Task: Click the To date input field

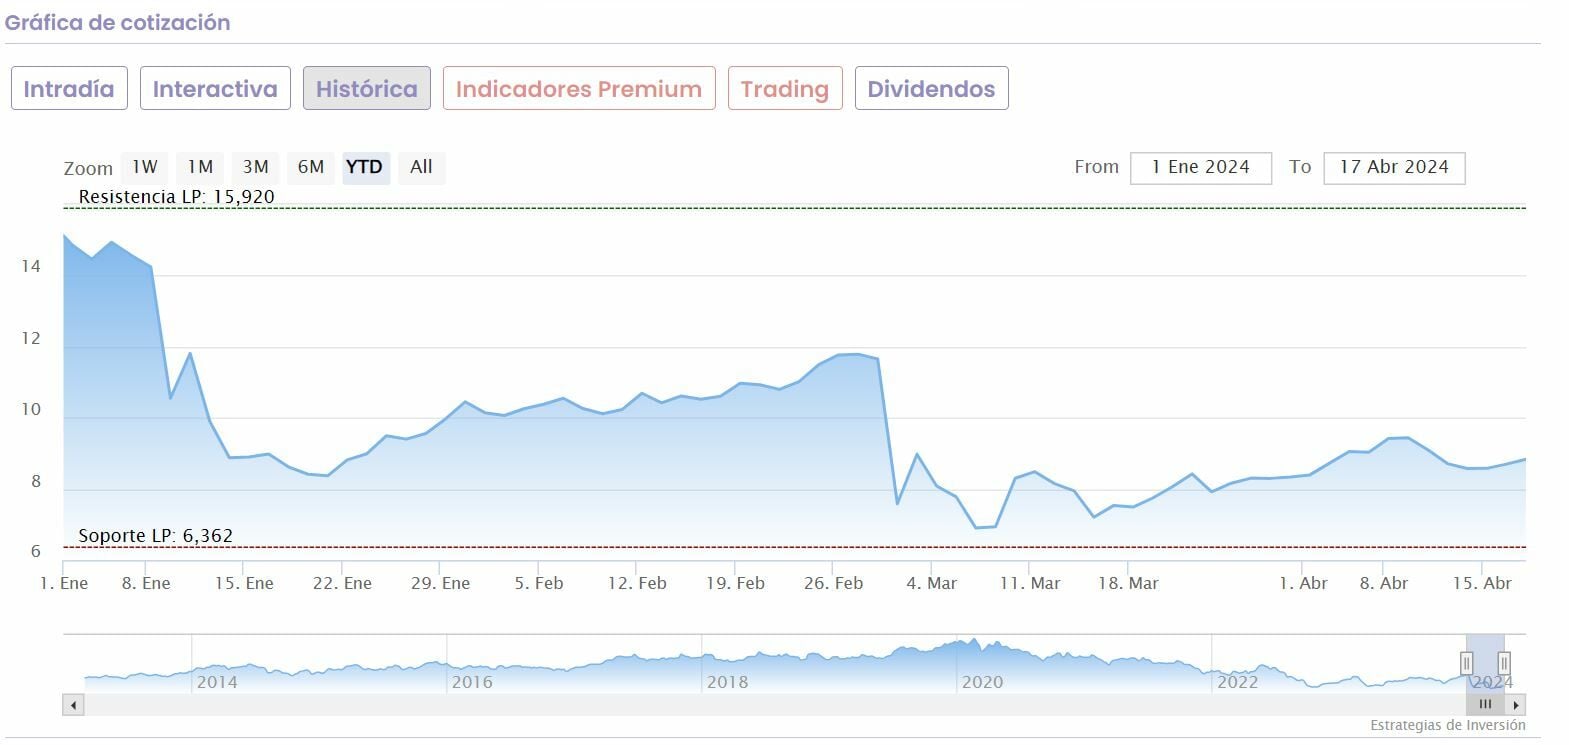Action: (x=1394, y=168)
